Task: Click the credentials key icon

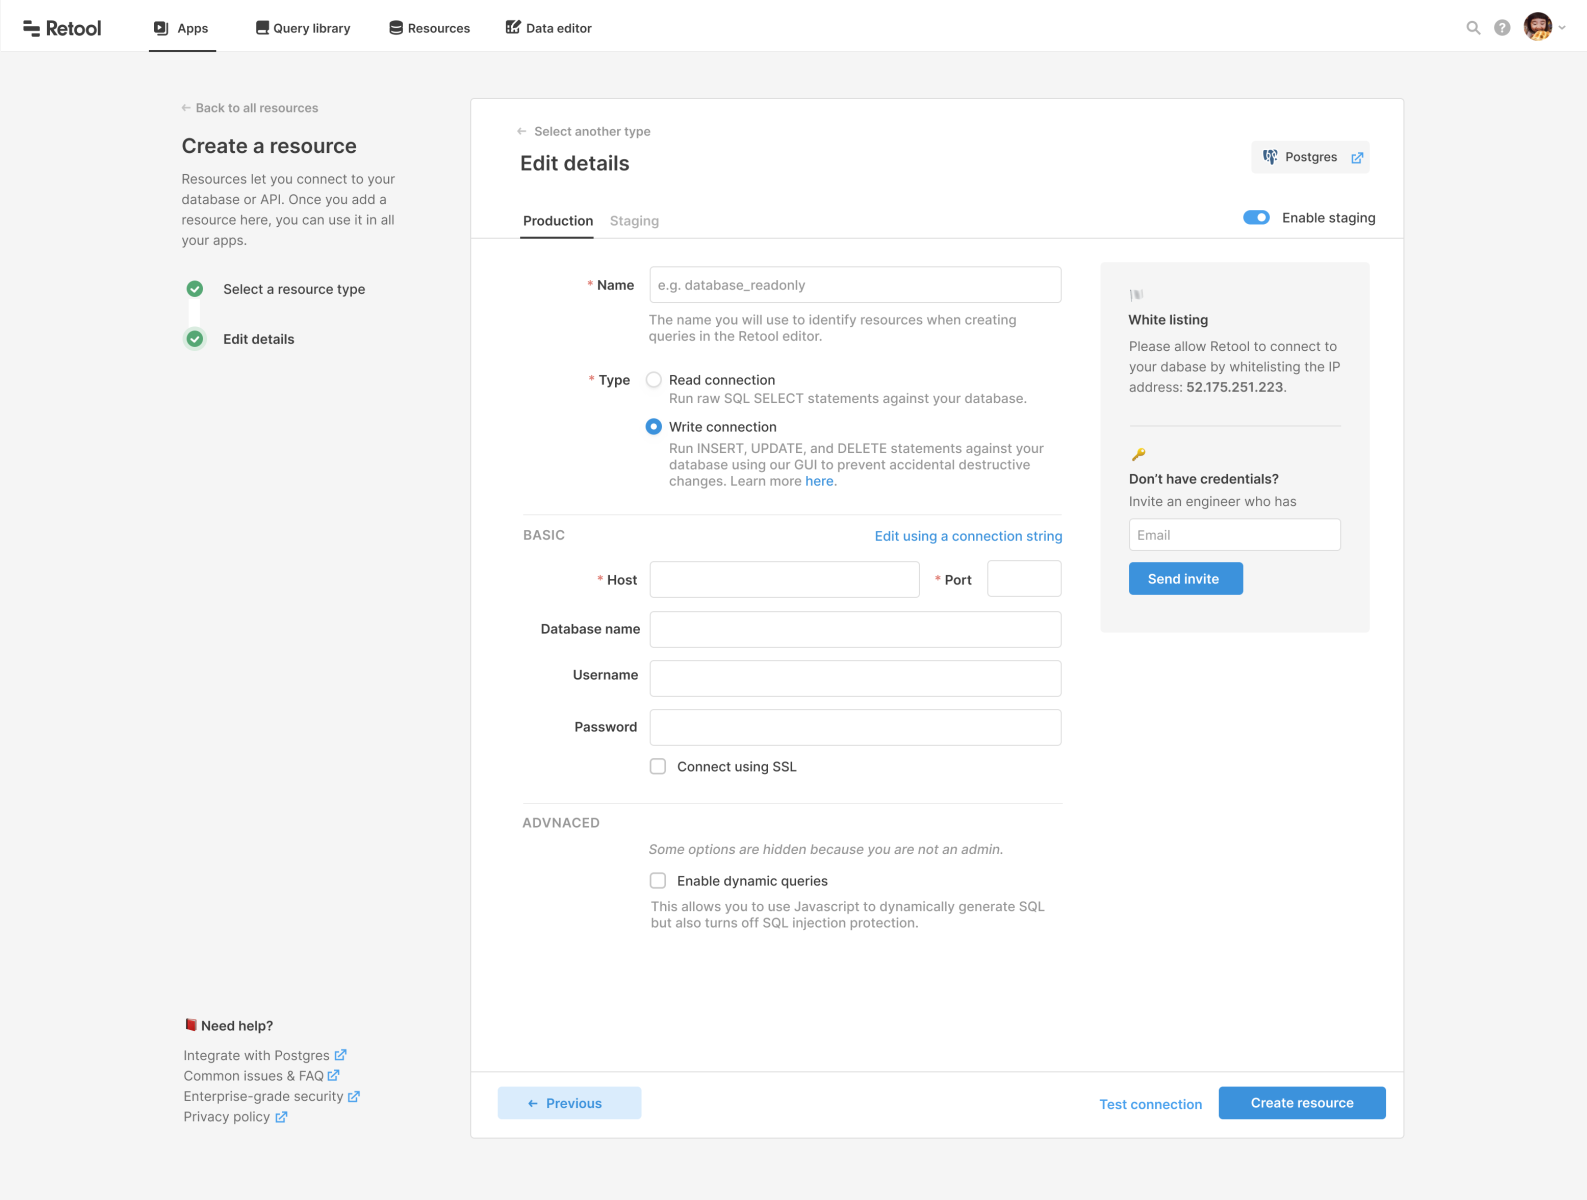Action: 1138,454
